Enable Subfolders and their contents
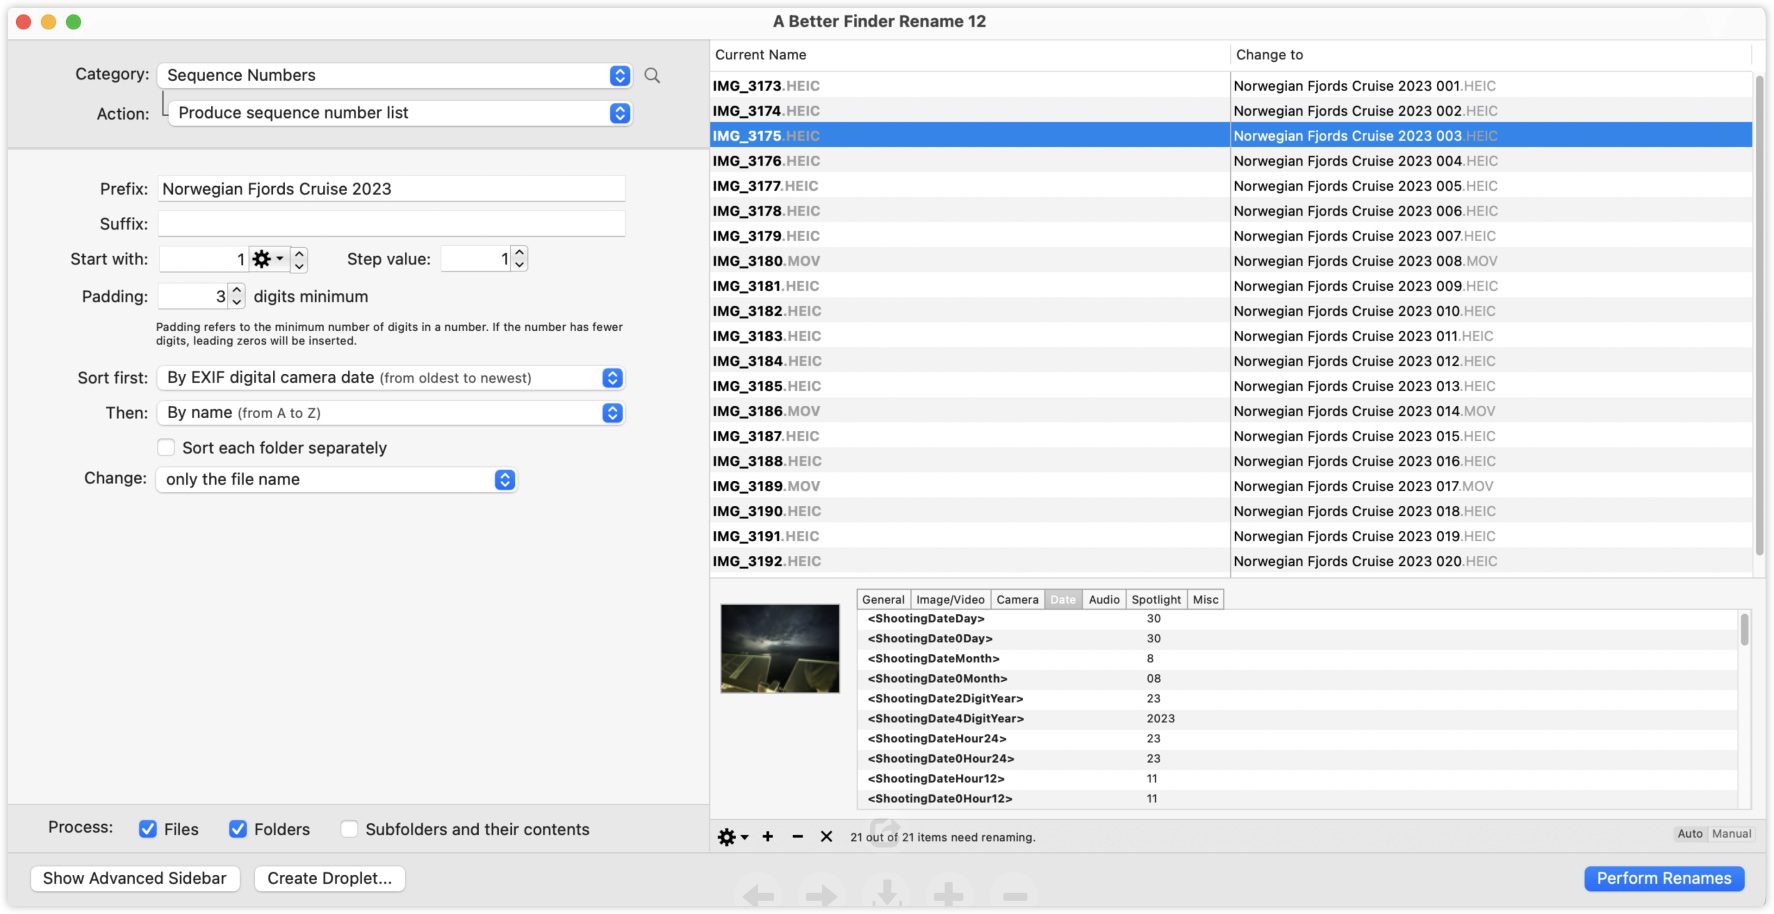Image resolution: width=1774 pixels, height=914 pixels. [349, 829]
